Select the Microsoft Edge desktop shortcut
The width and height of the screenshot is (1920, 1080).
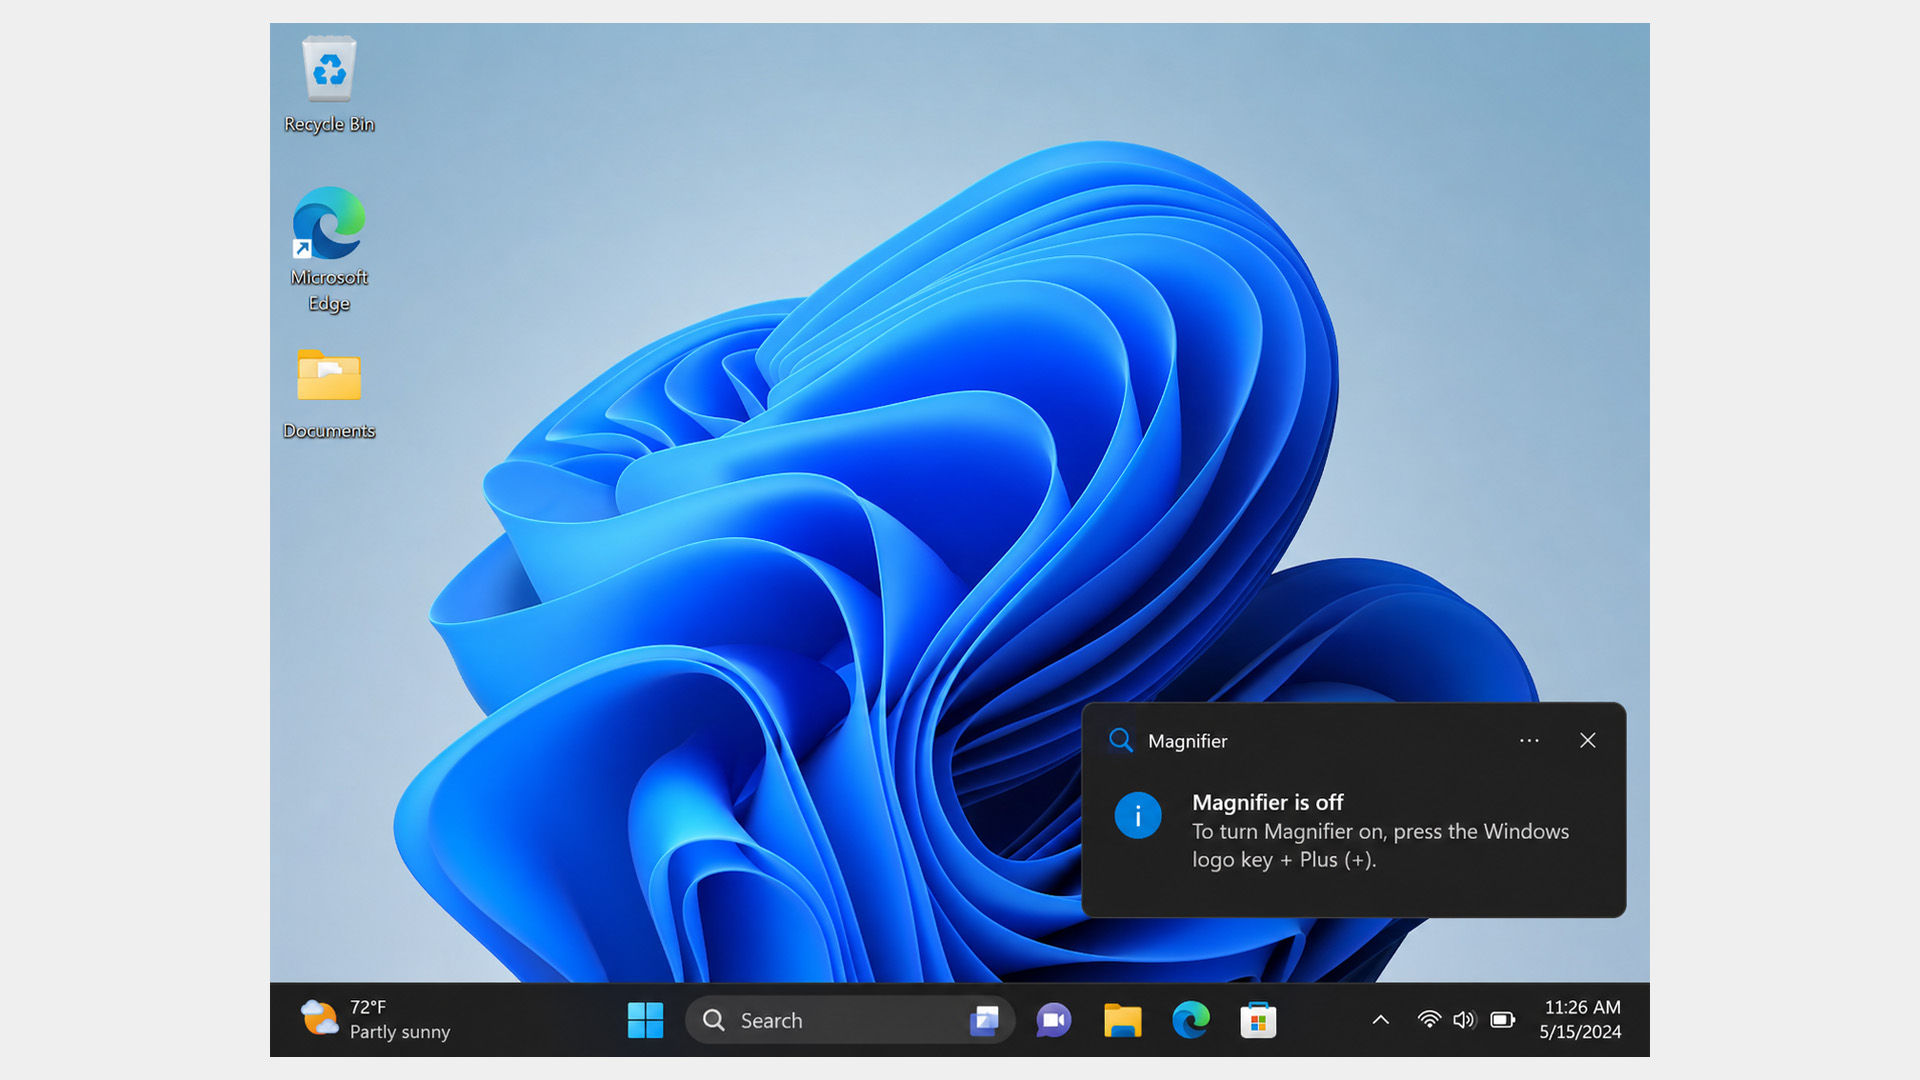(329, 250)
